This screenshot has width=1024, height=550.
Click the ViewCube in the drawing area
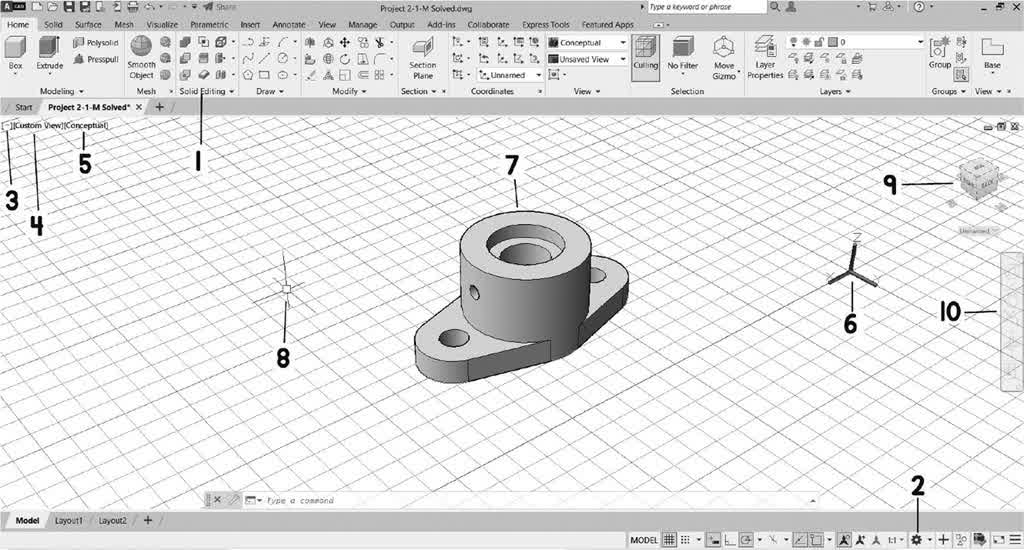tap(978, 179)
